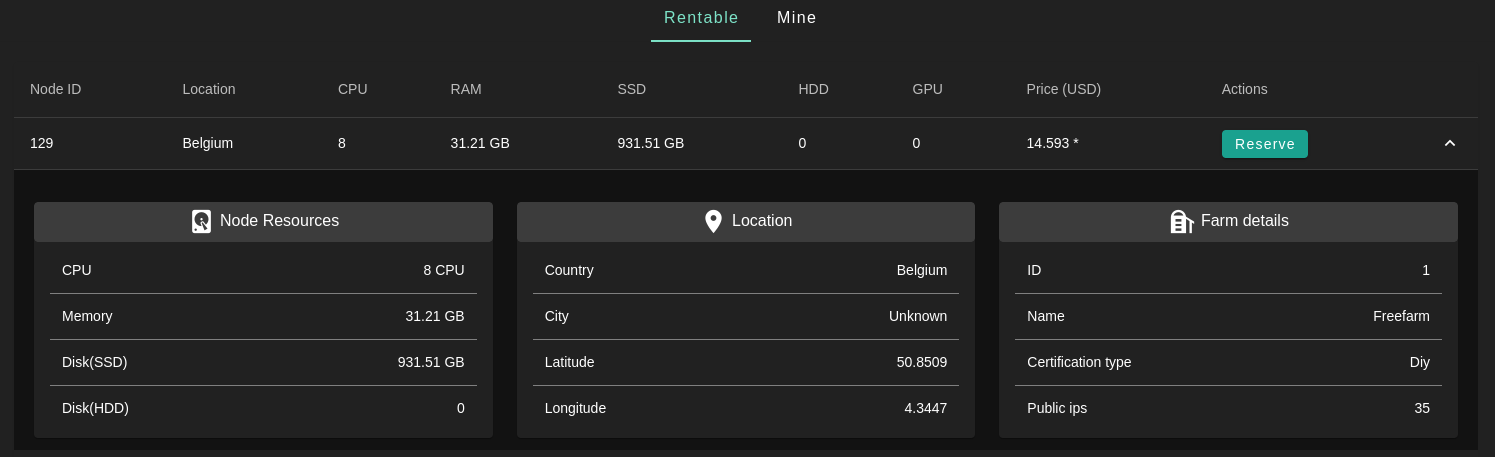
Task: Click the Node Resources disk icon
Action: point(202,221)
